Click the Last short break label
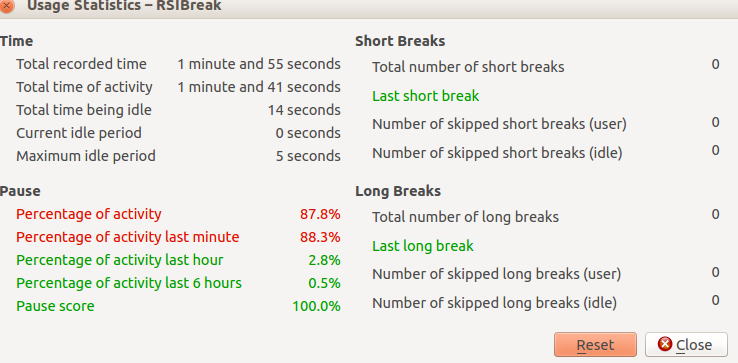The image size is (738, 363). (425, 96)
